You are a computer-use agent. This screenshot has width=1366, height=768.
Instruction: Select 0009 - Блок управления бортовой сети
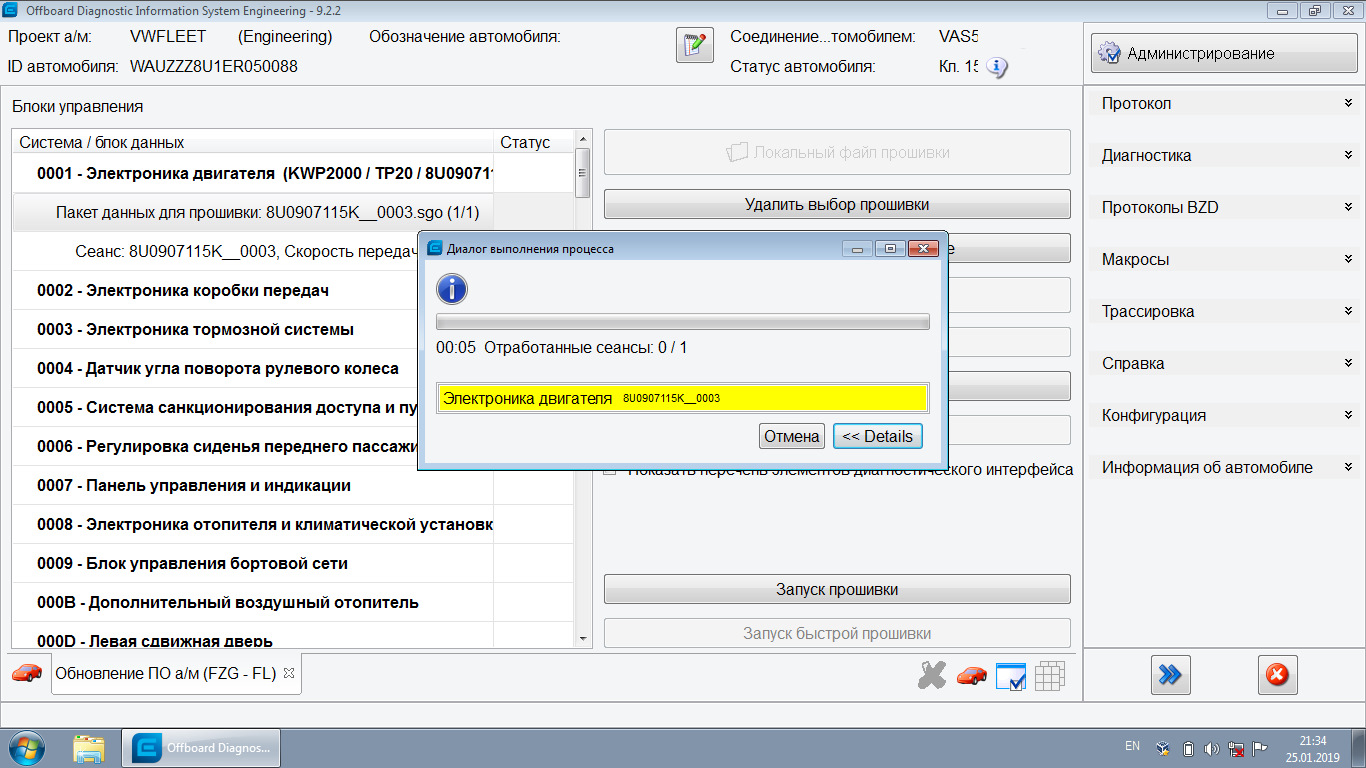(x=293, y=563)
